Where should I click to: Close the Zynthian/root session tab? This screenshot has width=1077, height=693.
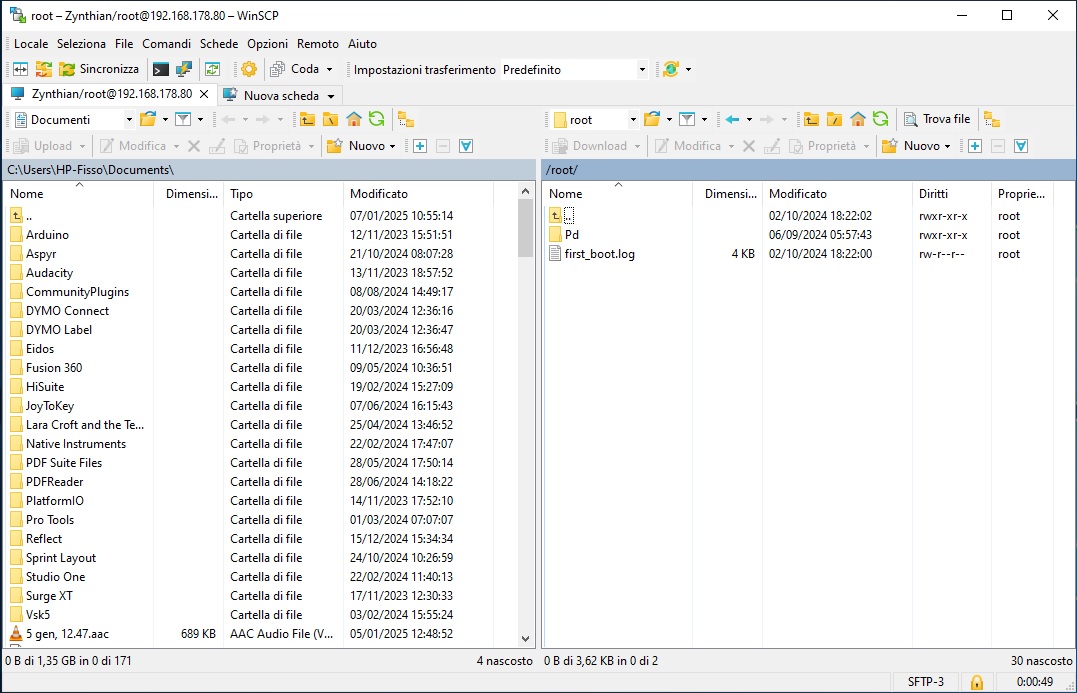click(x=204, y=94)
